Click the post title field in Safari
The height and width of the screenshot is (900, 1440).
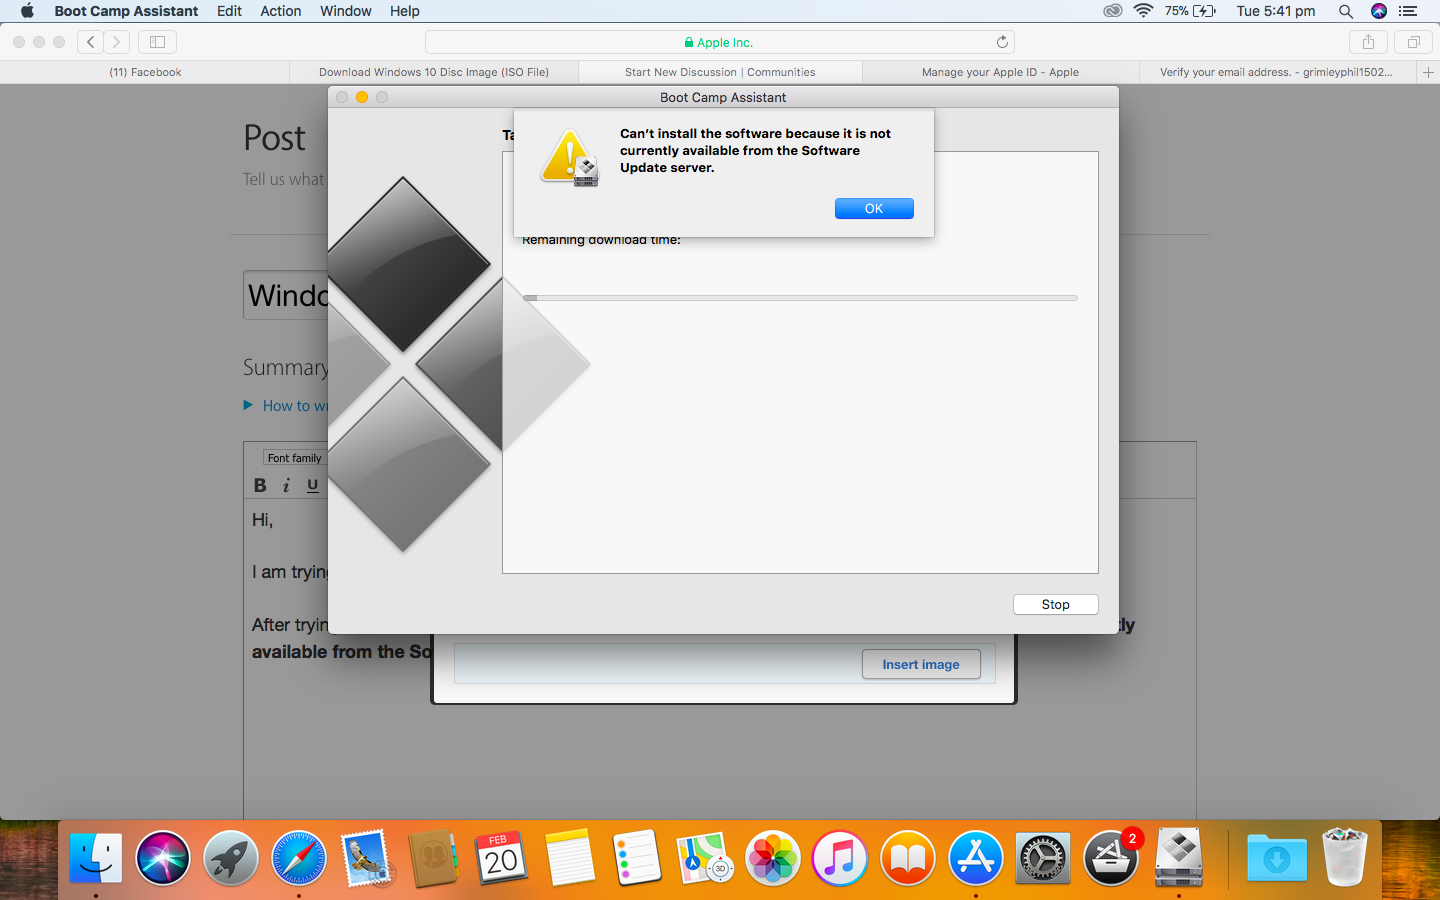tap(287, 295)
